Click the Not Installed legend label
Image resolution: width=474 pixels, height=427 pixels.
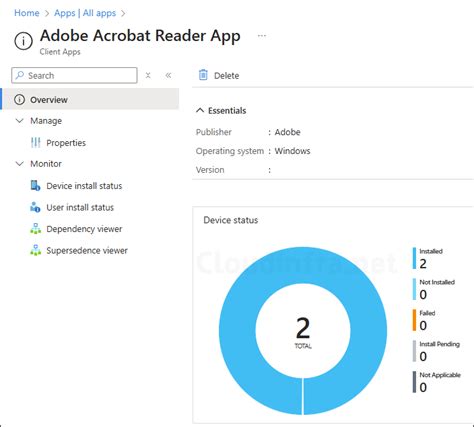(437, 282)
